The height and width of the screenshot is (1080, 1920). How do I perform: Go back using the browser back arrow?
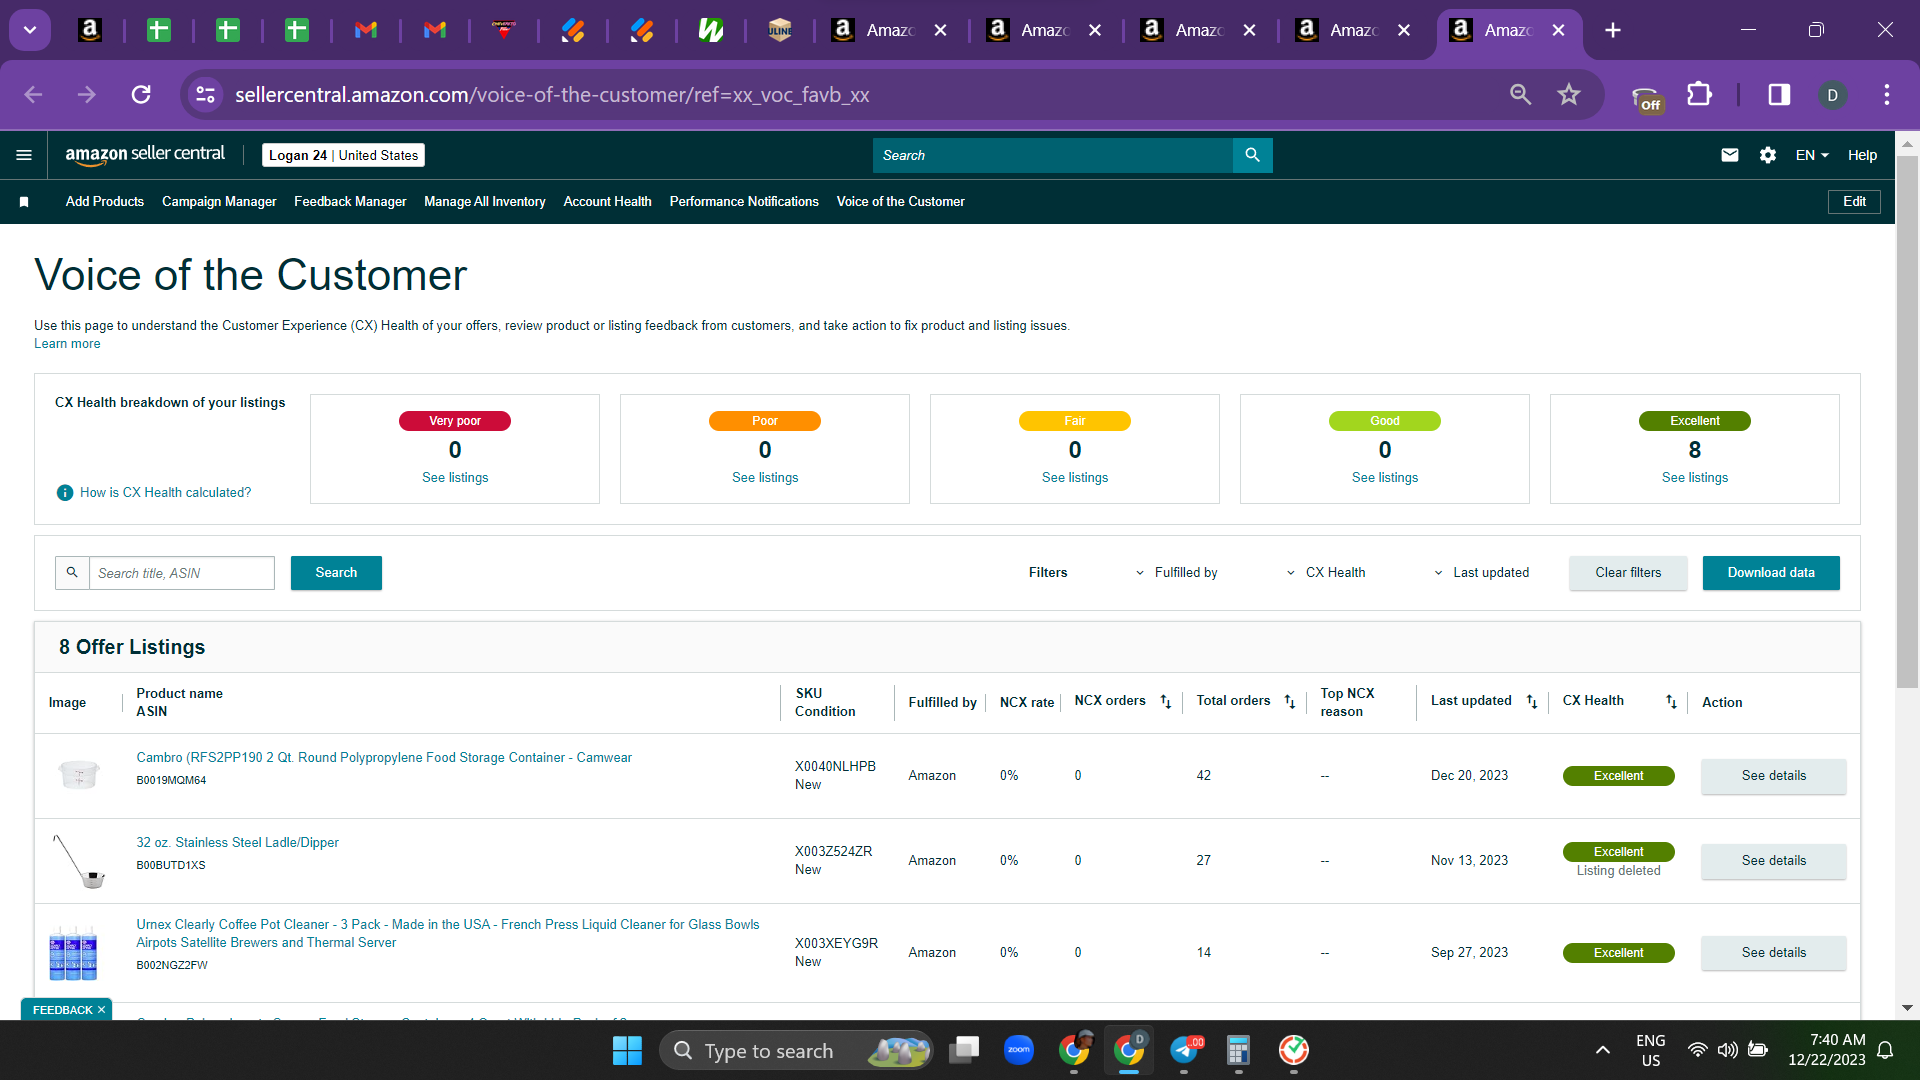(x=33, y=94)
